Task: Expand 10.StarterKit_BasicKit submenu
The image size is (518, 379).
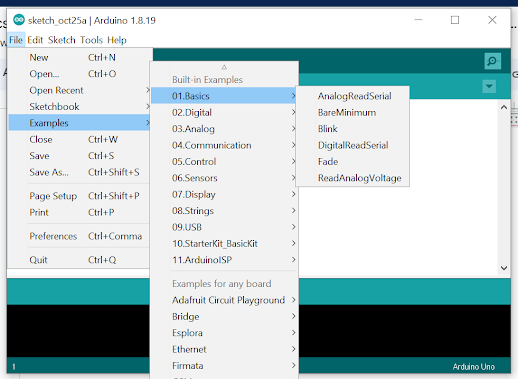Action: click(x=224, y=243)
